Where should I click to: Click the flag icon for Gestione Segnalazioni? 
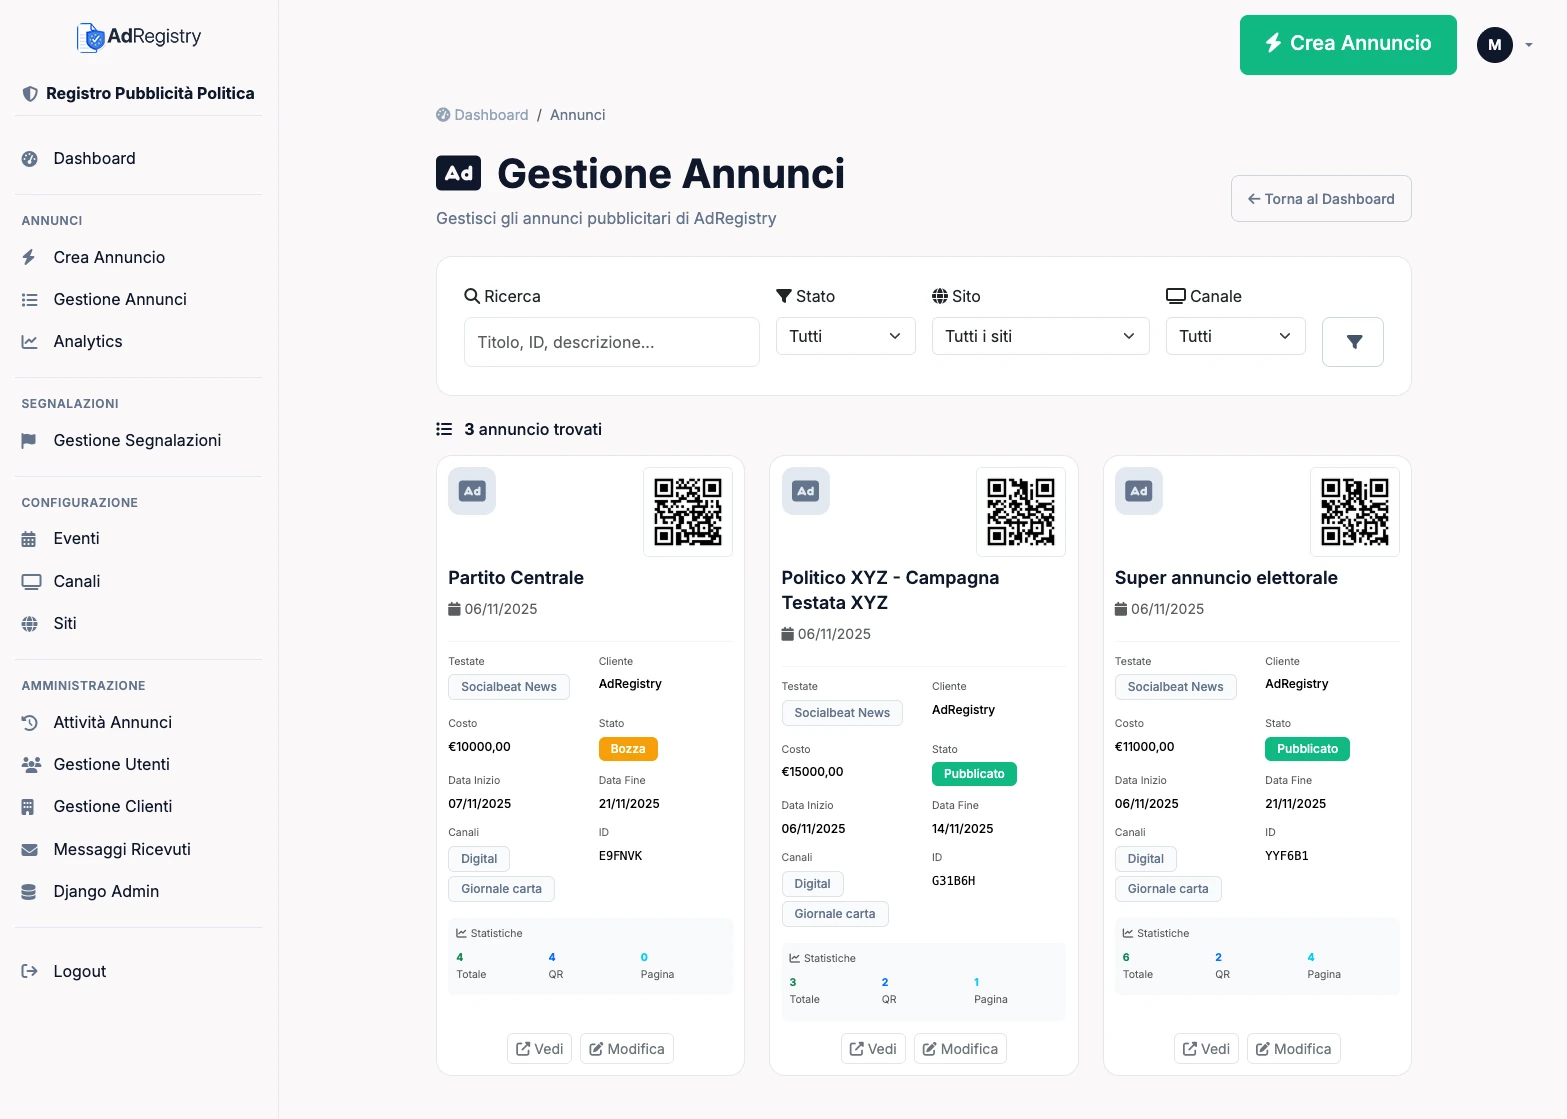pos(30,440)
